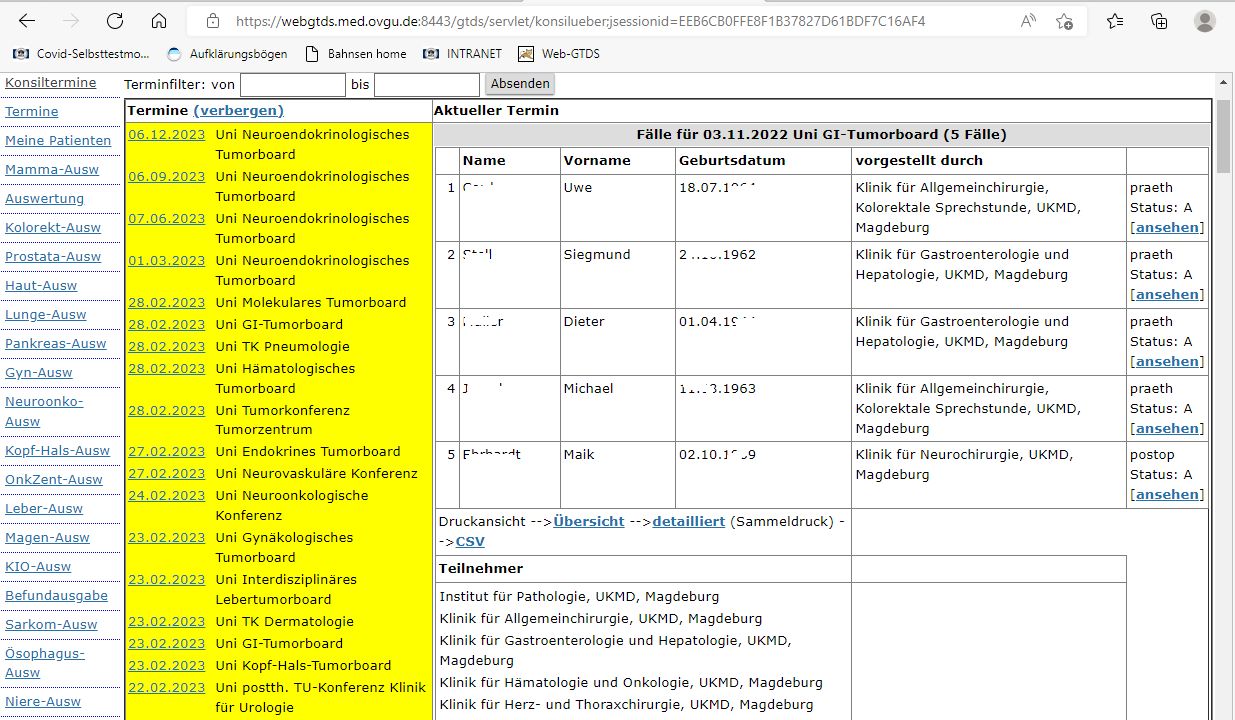Open Befundausgabe in the side menu

coord(56,596)
